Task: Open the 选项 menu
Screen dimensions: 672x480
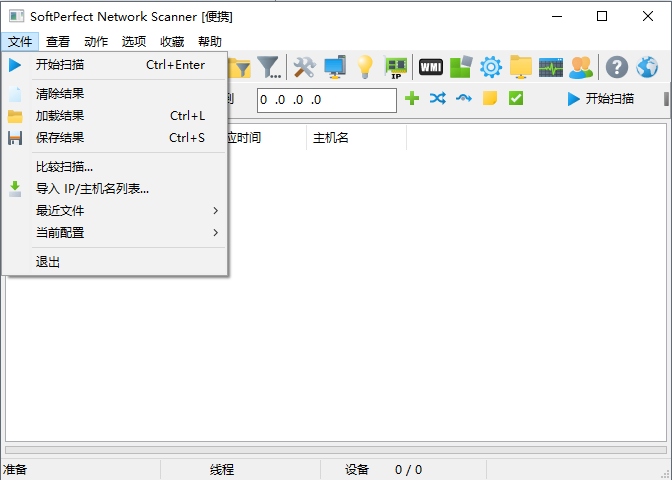Action: click(134, 42)
